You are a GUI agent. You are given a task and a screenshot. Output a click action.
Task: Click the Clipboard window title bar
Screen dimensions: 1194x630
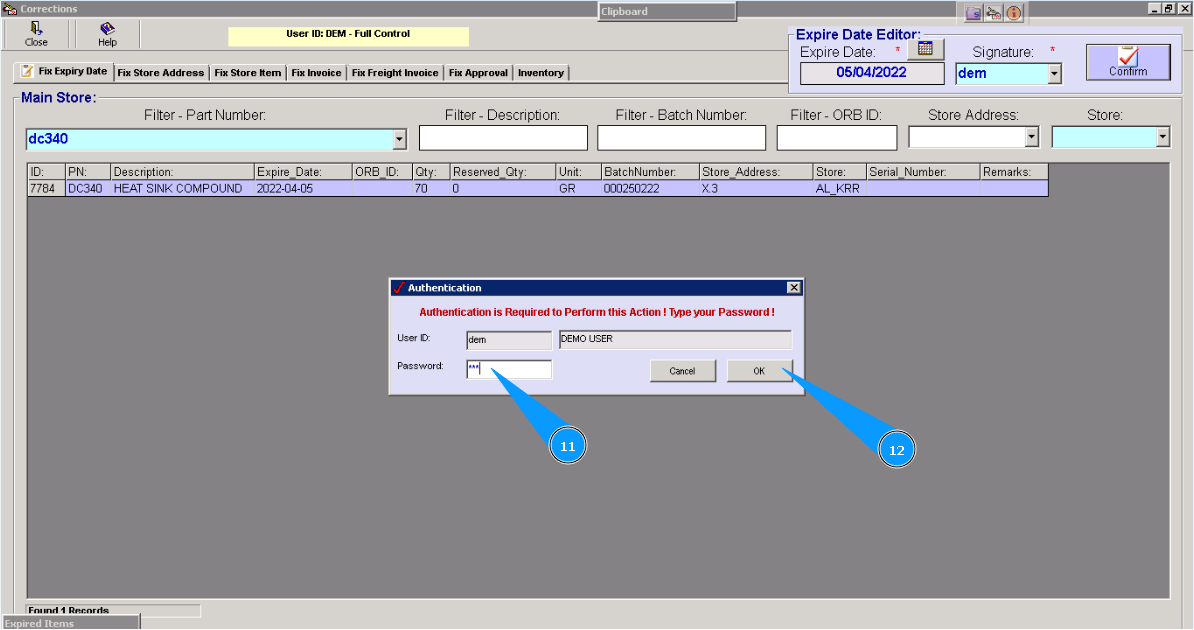(667, 11)
